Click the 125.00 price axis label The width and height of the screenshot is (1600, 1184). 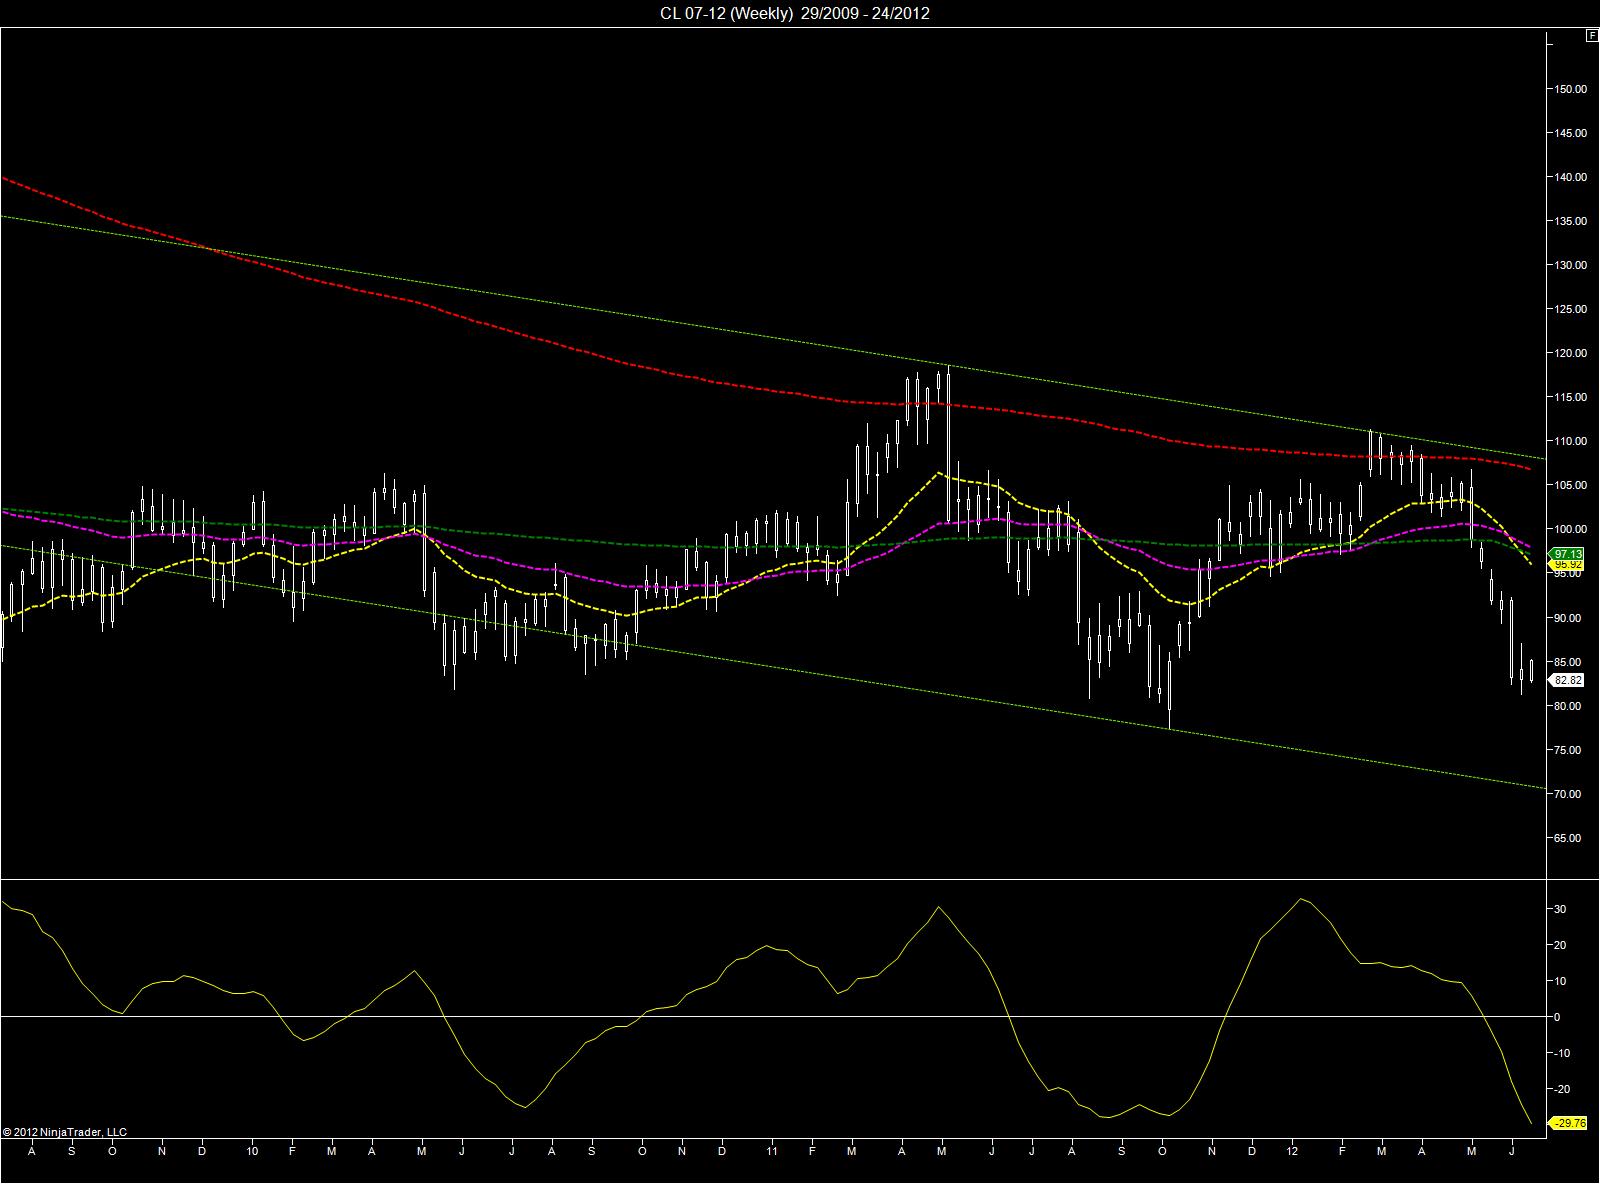coord(1569,309)
